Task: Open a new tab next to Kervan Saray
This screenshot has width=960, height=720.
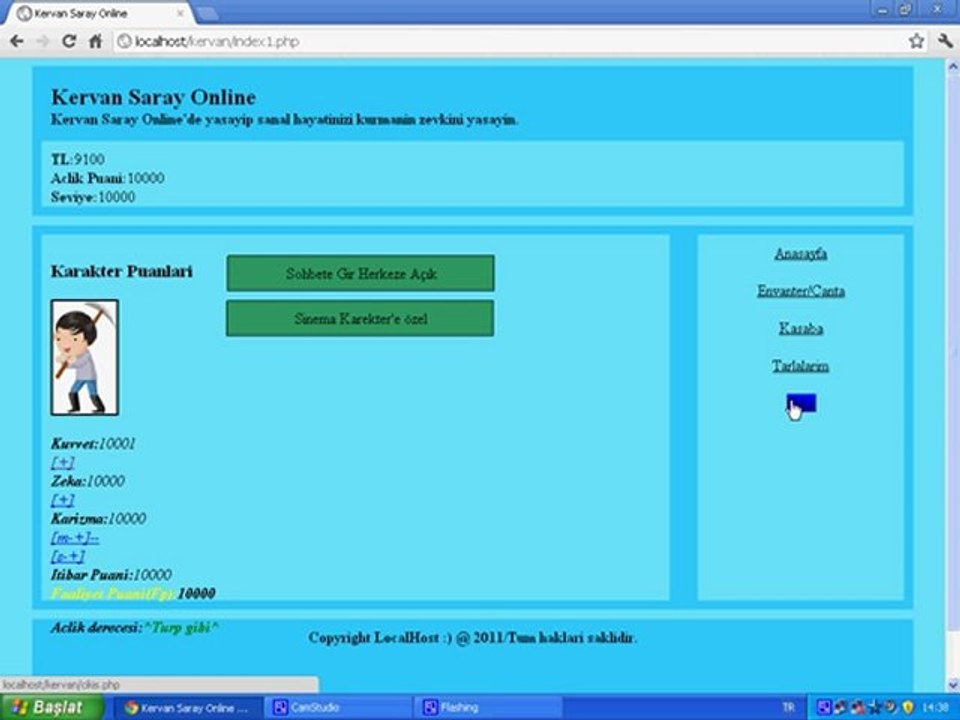Action: click(x=207, y=13)
